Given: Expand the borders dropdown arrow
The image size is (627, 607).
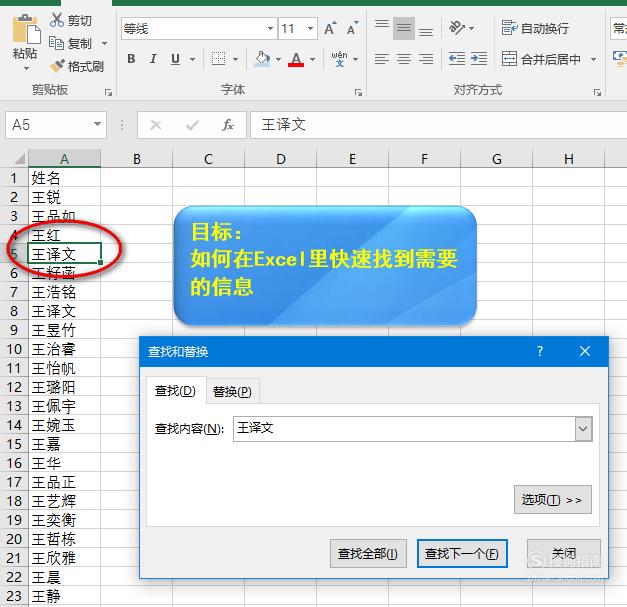Looking at the screenshot, I should (235, 59).
